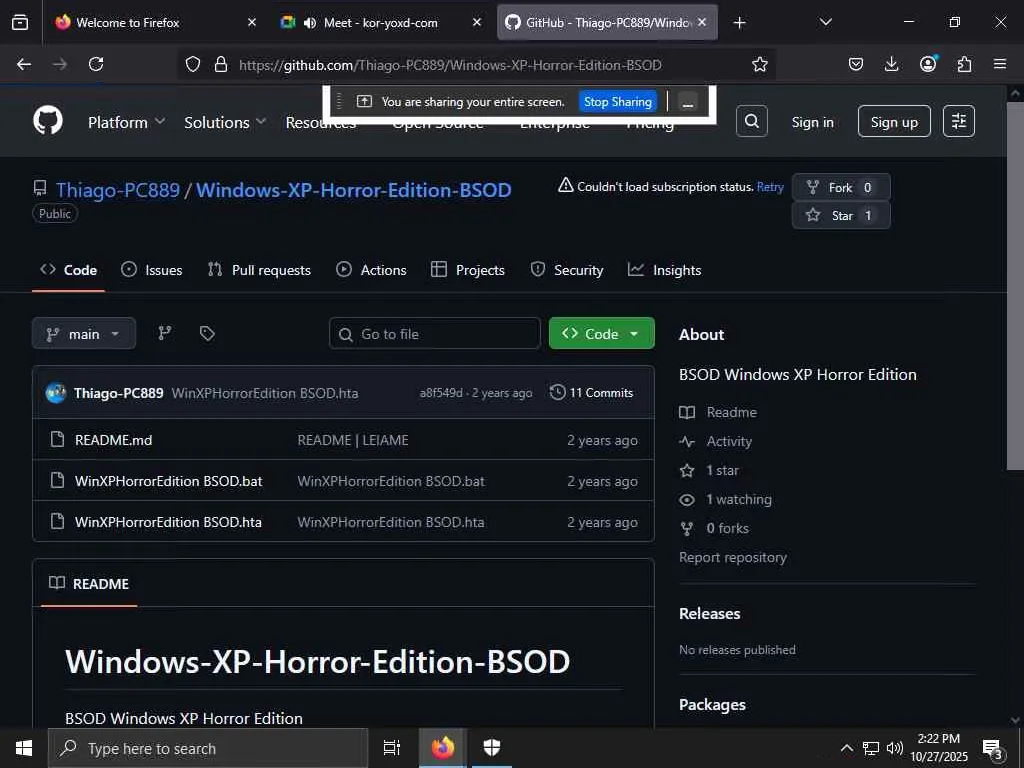Go back to the previous page

pos(24,64)
